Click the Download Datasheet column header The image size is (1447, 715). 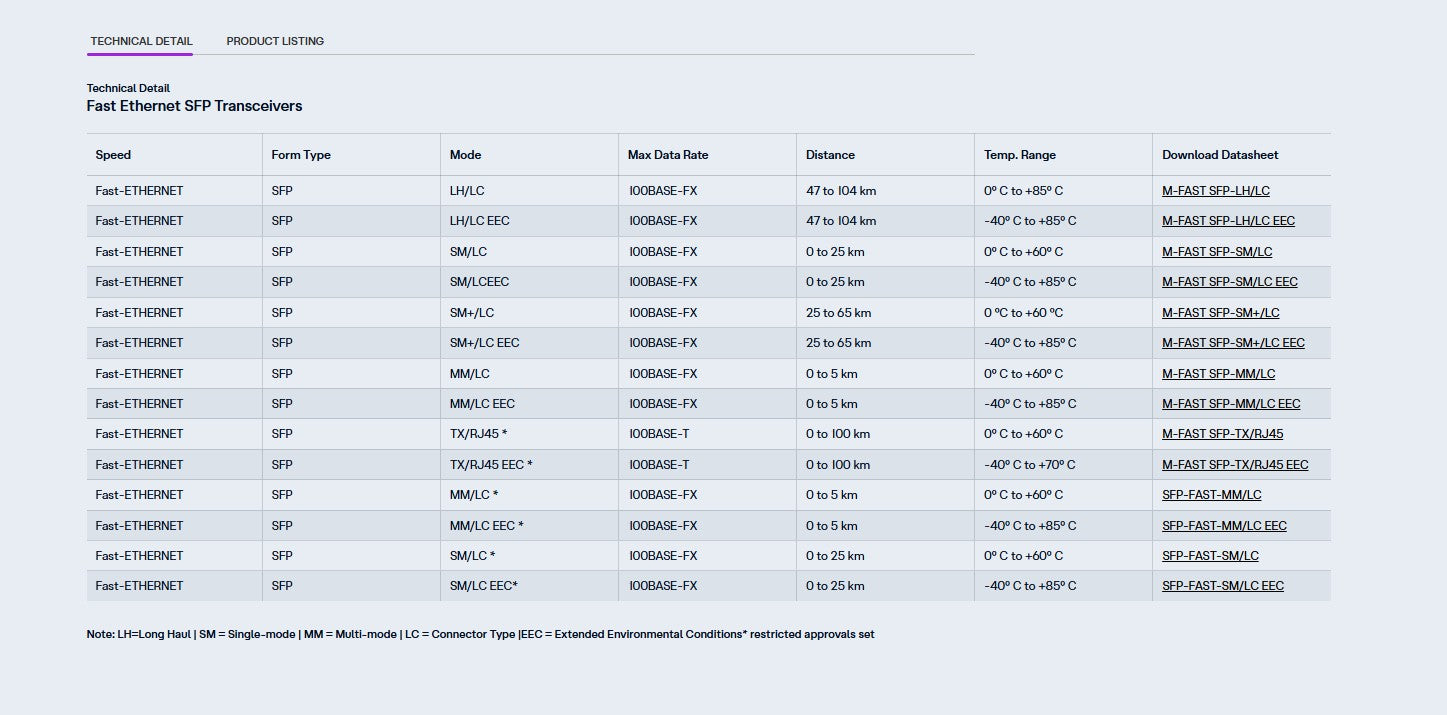(x=1220, y=155)
